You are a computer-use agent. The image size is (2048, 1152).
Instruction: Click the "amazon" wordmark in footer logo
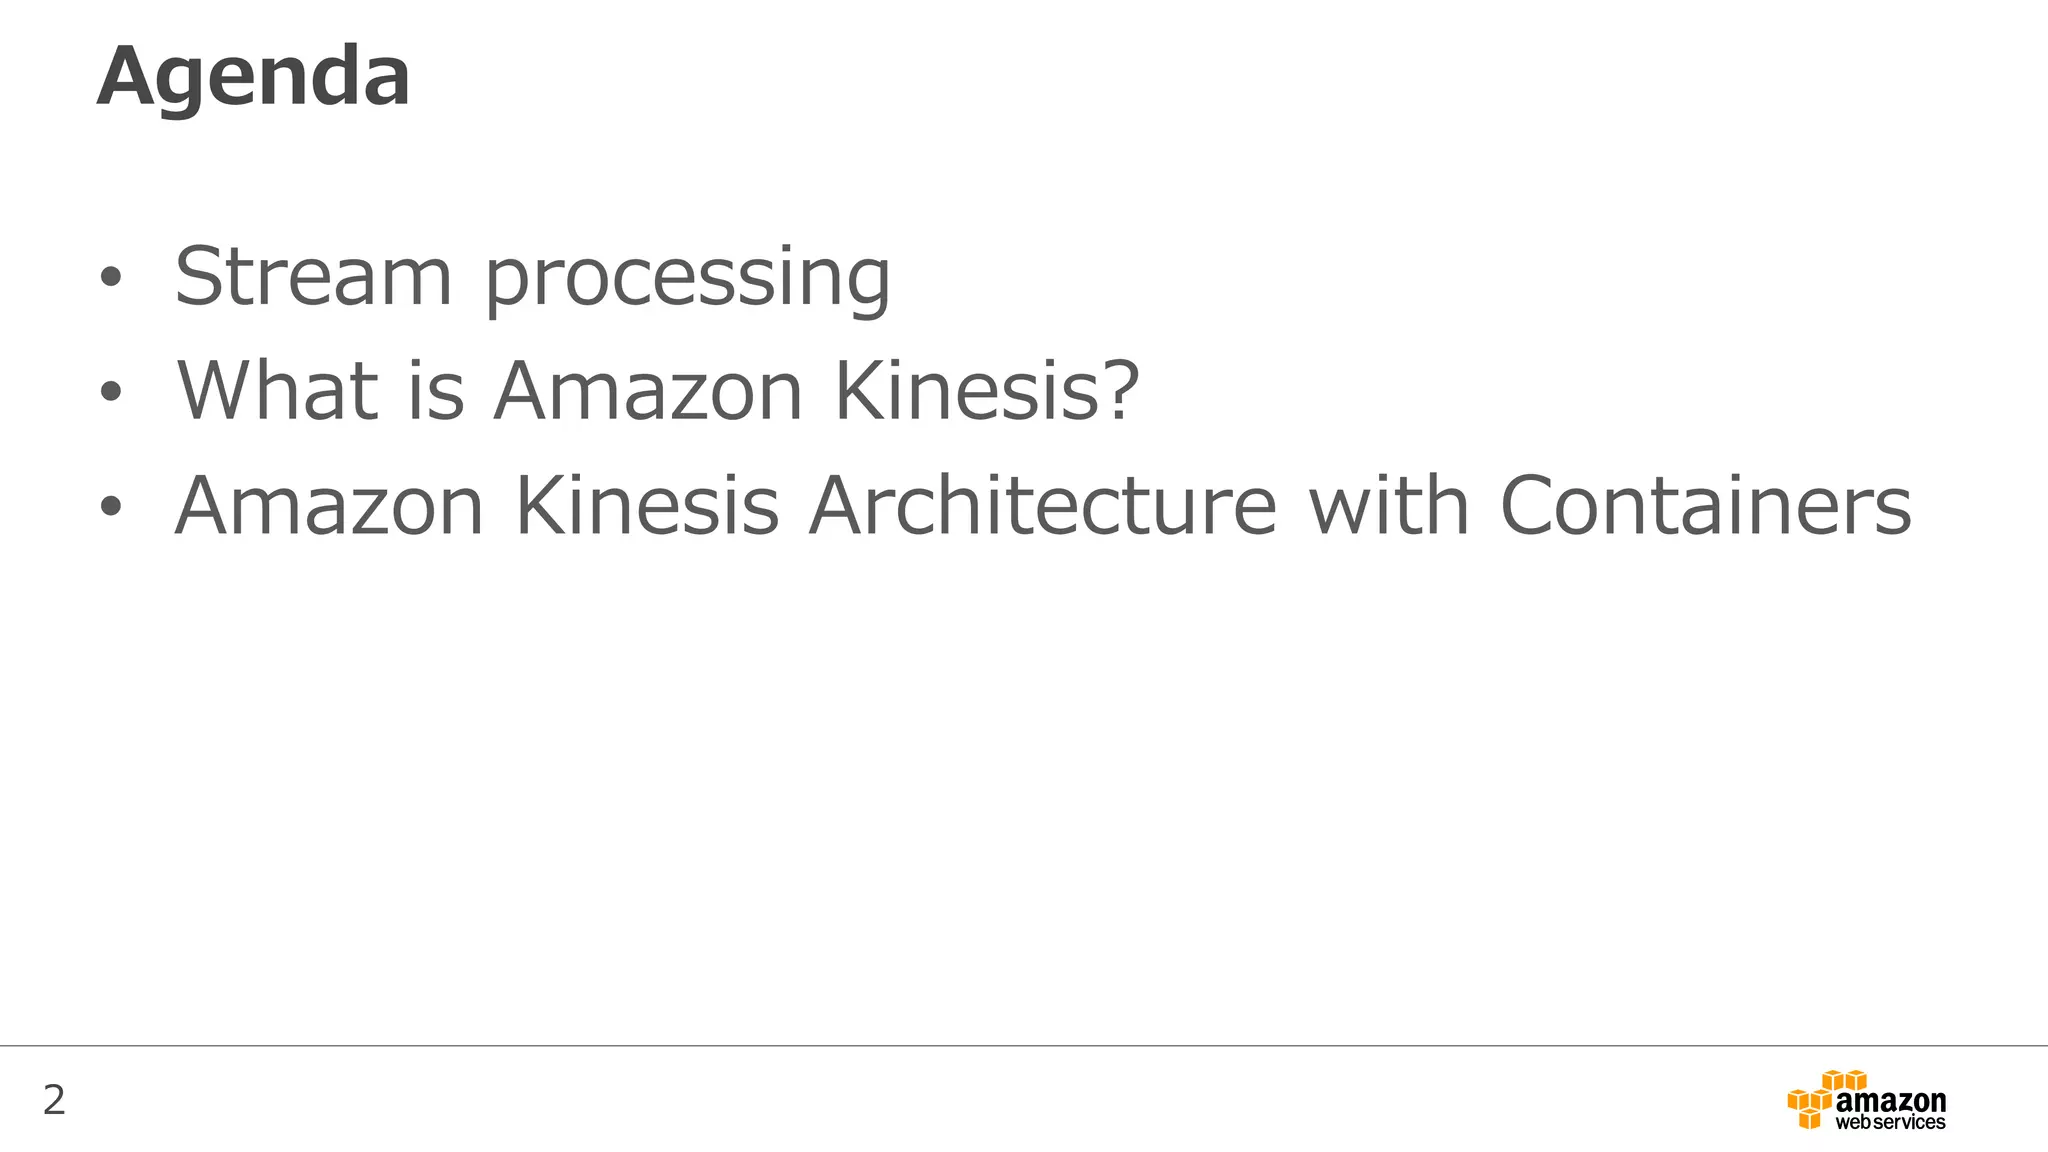pyautogui.click(x=1891, y=1101)
